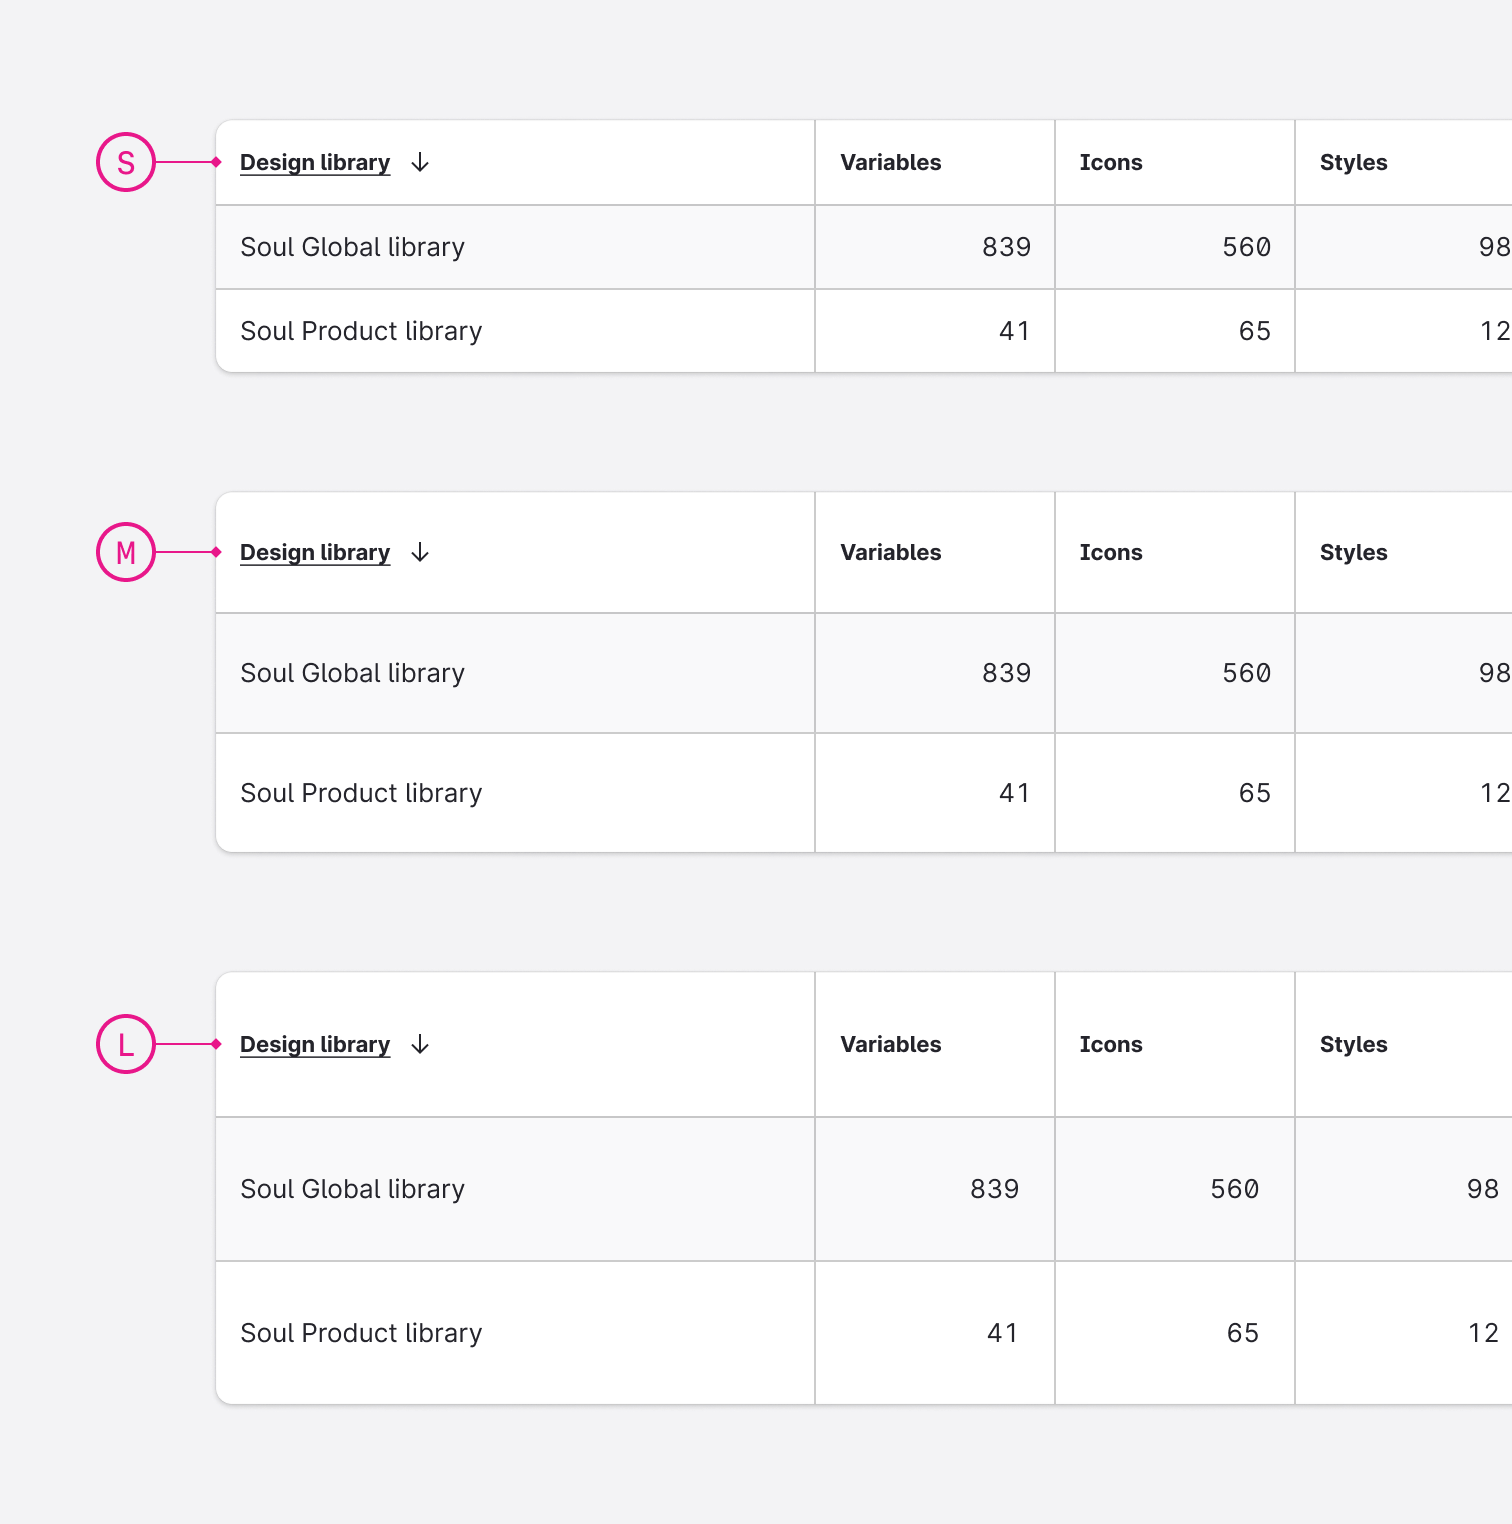Click the descending arrow icon in the bottom table header
The width and height of the screenshot is (1512, 1524).
(x=420, y=1045)
